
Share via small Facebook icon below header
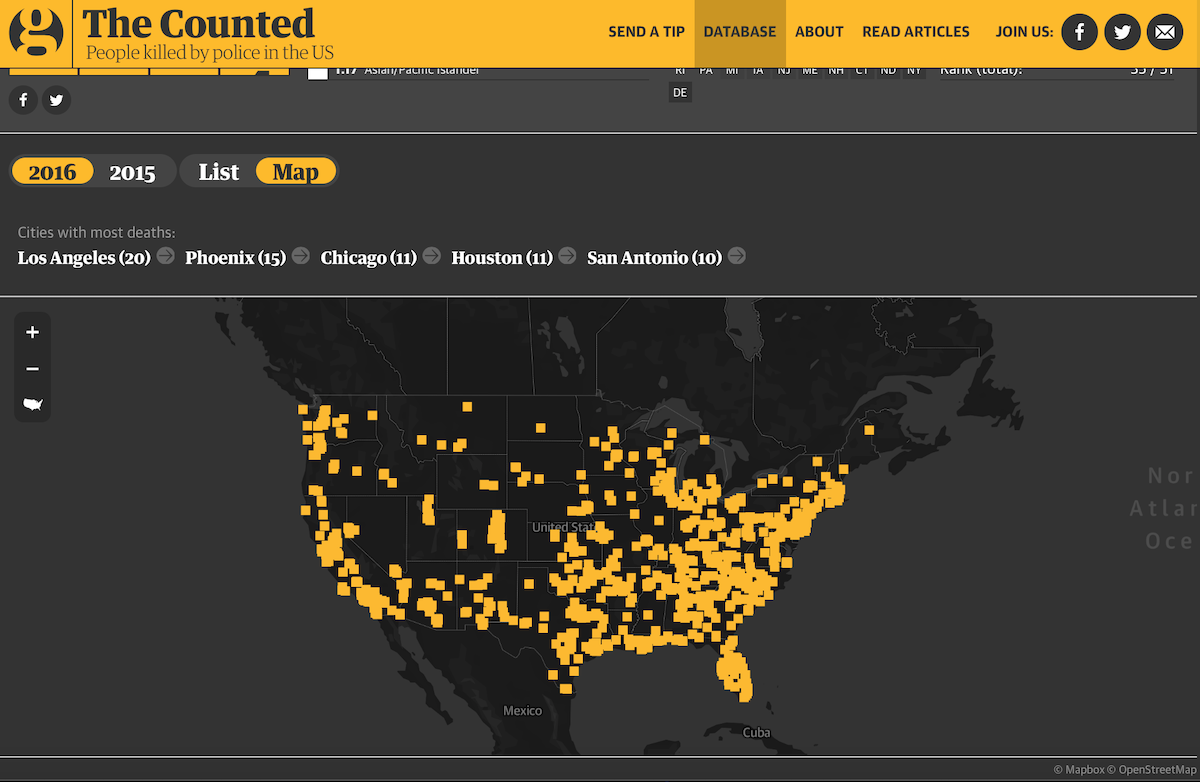[x=23, y=100]
